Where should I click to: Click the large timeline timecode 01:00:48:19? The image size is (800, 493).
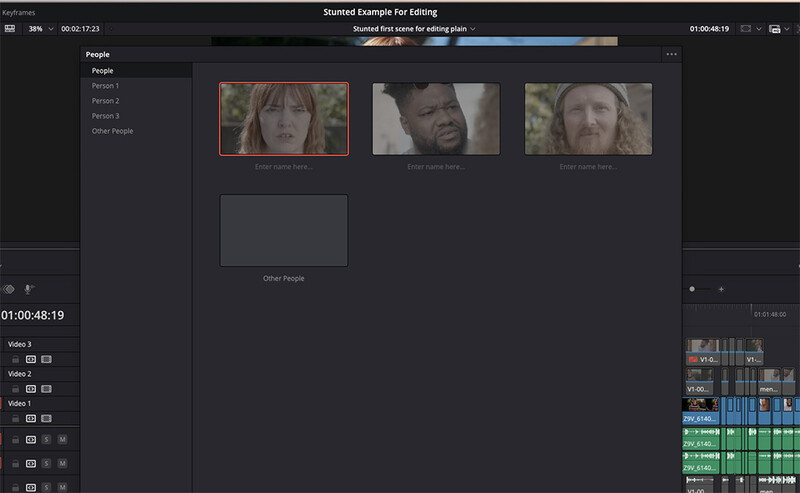click(33, 315)
